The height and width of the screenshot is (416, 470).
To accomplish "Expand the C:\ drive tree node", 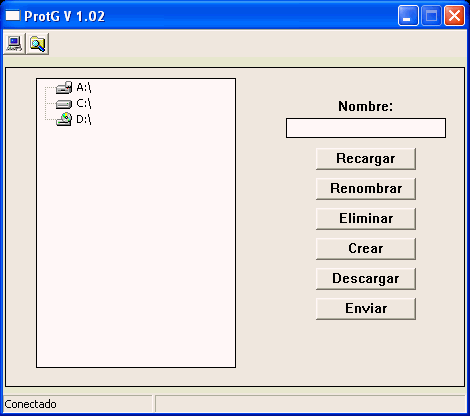I will coord(84,103).
